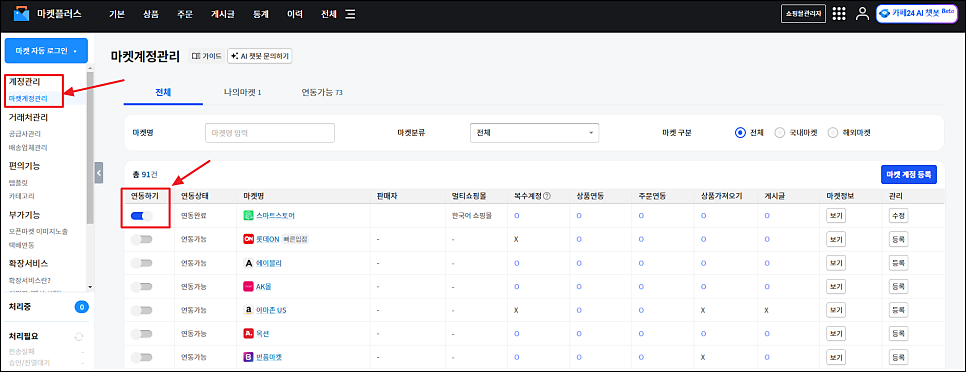Click the 전송실패 status entry

tap(21, 351)
